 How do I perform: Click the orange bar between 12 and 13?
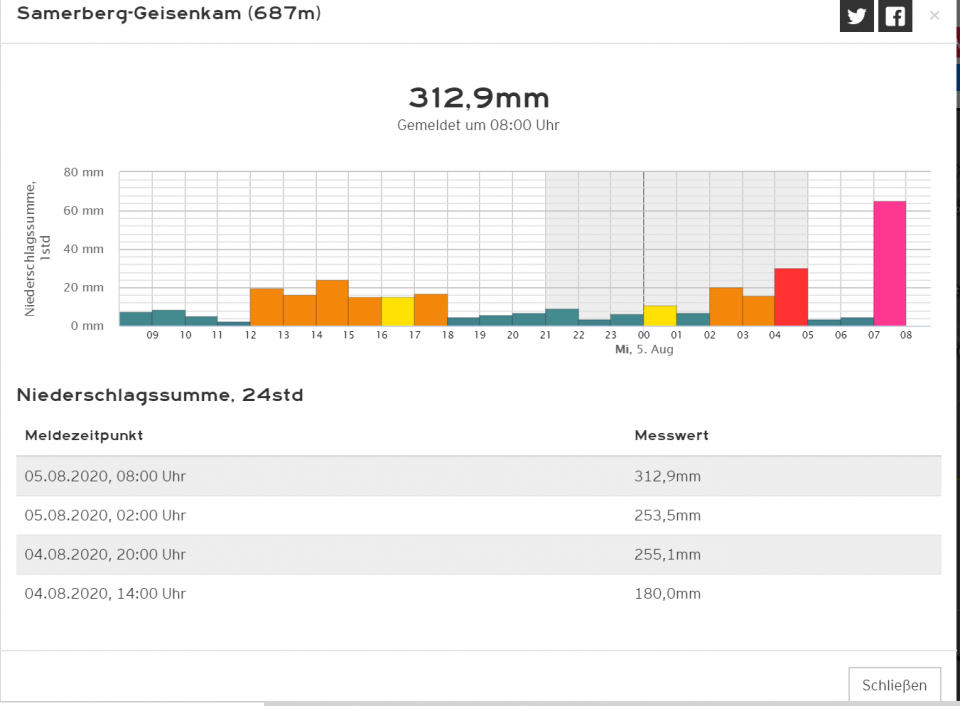coord(266,307)
